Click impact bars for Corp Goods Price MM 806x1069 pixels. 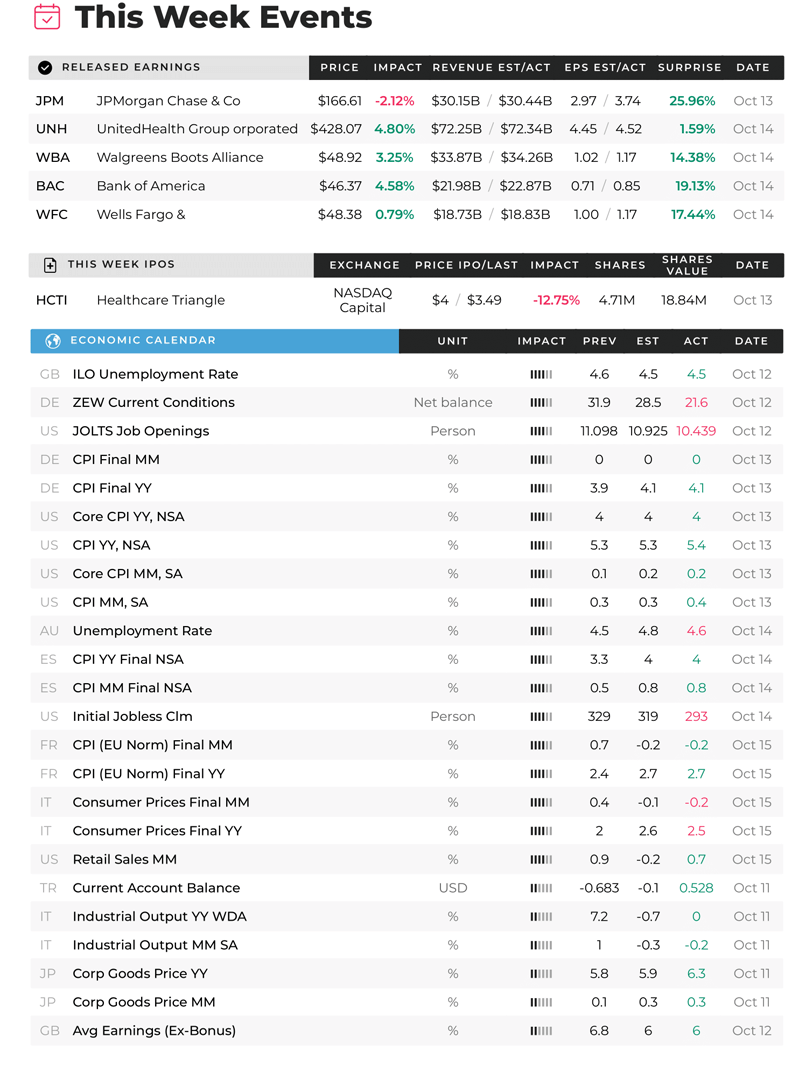541,1003
